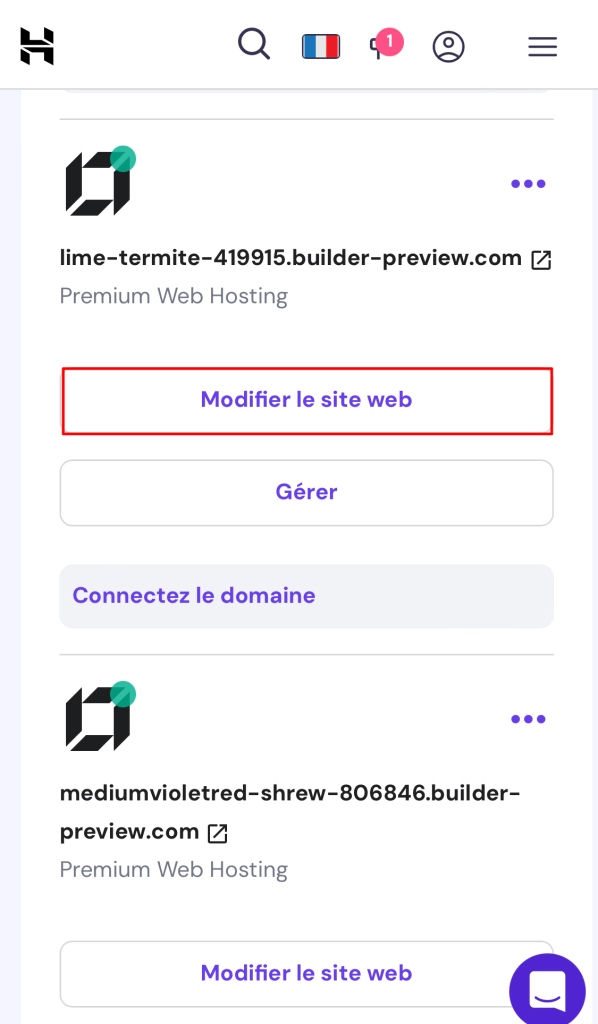
Task: Open the search magnifier icon
Action: pyautogui.click(x=254, y=44)
